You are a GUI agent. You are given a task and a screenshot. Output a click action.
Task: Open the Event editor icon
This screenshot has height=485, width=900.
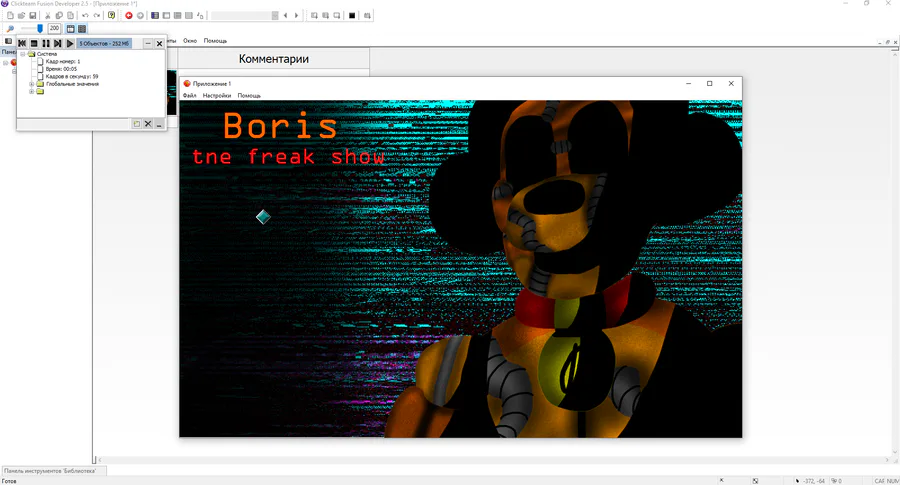(x=177, y=15)
